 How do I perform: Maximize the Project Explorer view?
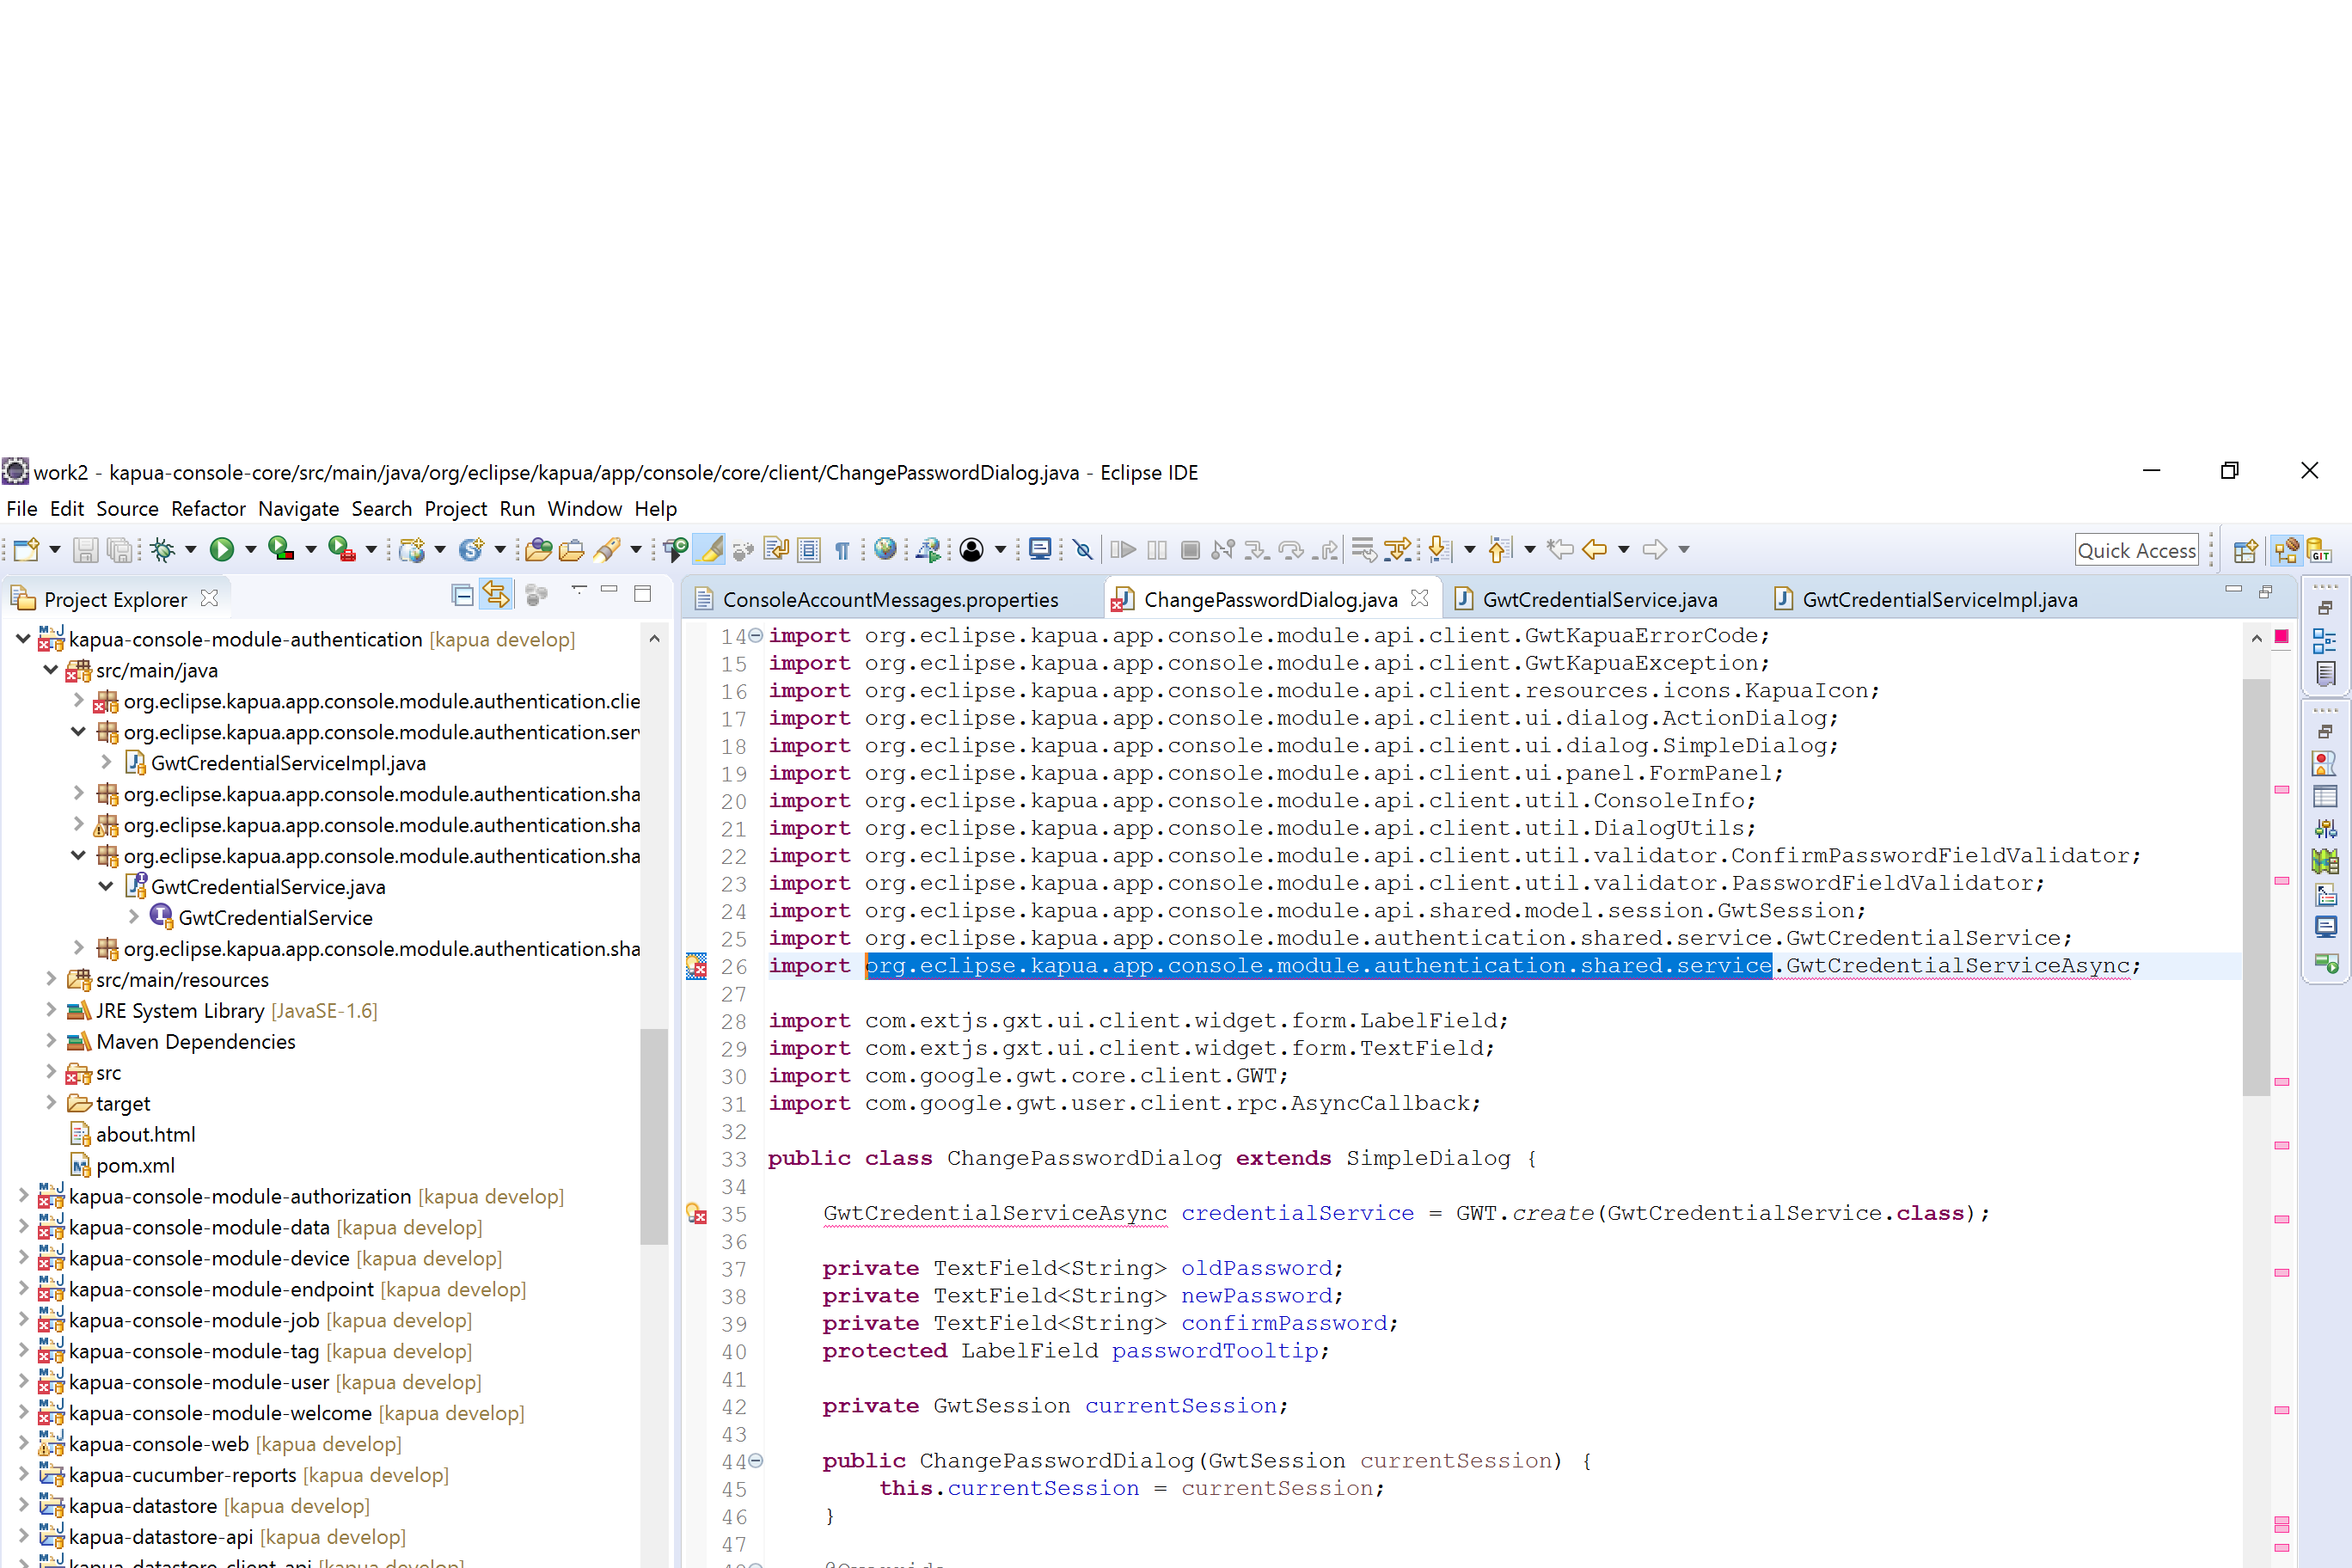pyautogui.click(x=643, y=594)
